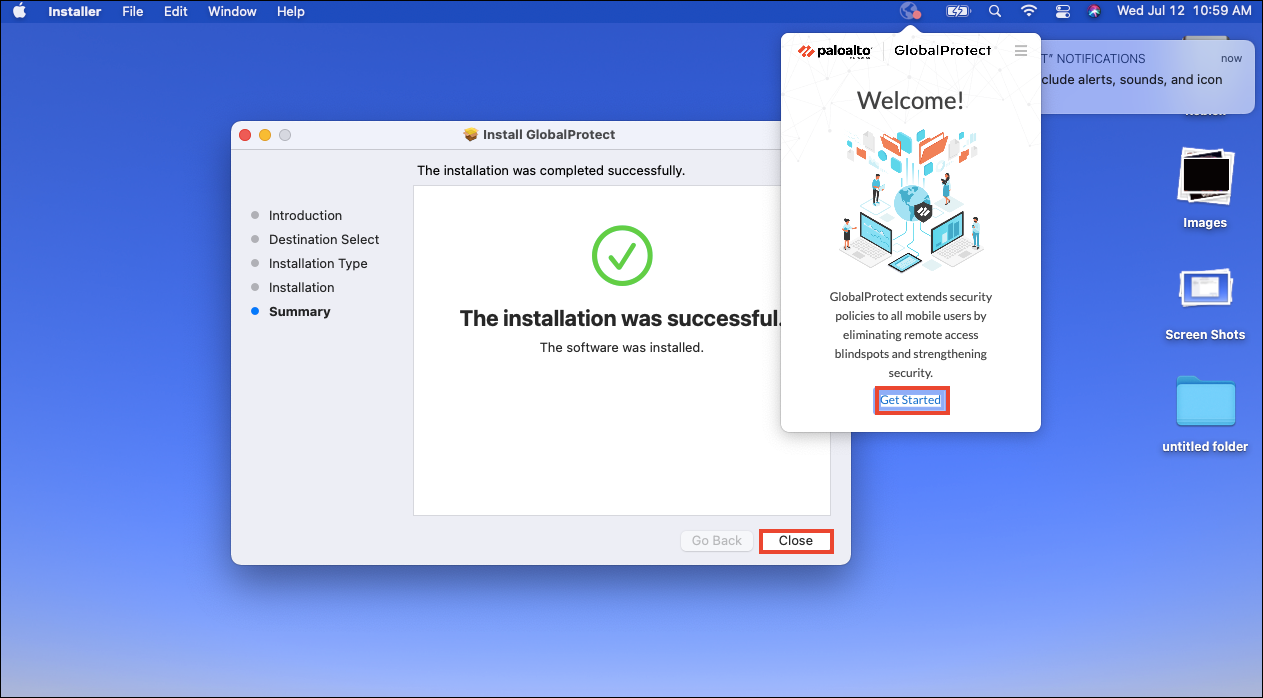This screenshot has width=1263, height=698.
Task: Open the File menu
Action: (133, 11)
